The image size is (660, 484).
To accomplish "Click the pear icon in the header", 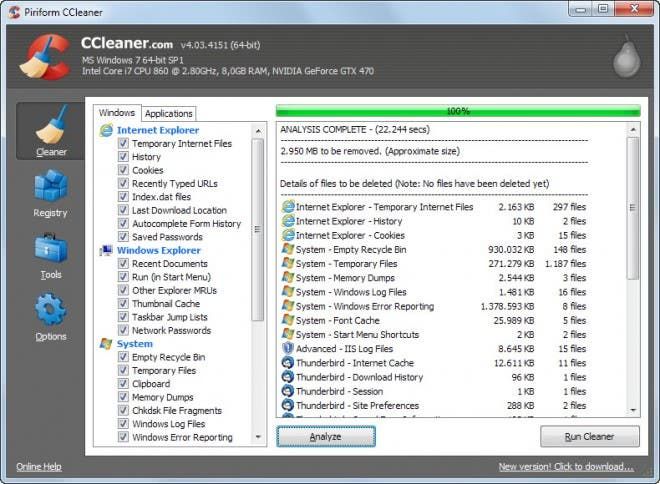I will 626,58.
